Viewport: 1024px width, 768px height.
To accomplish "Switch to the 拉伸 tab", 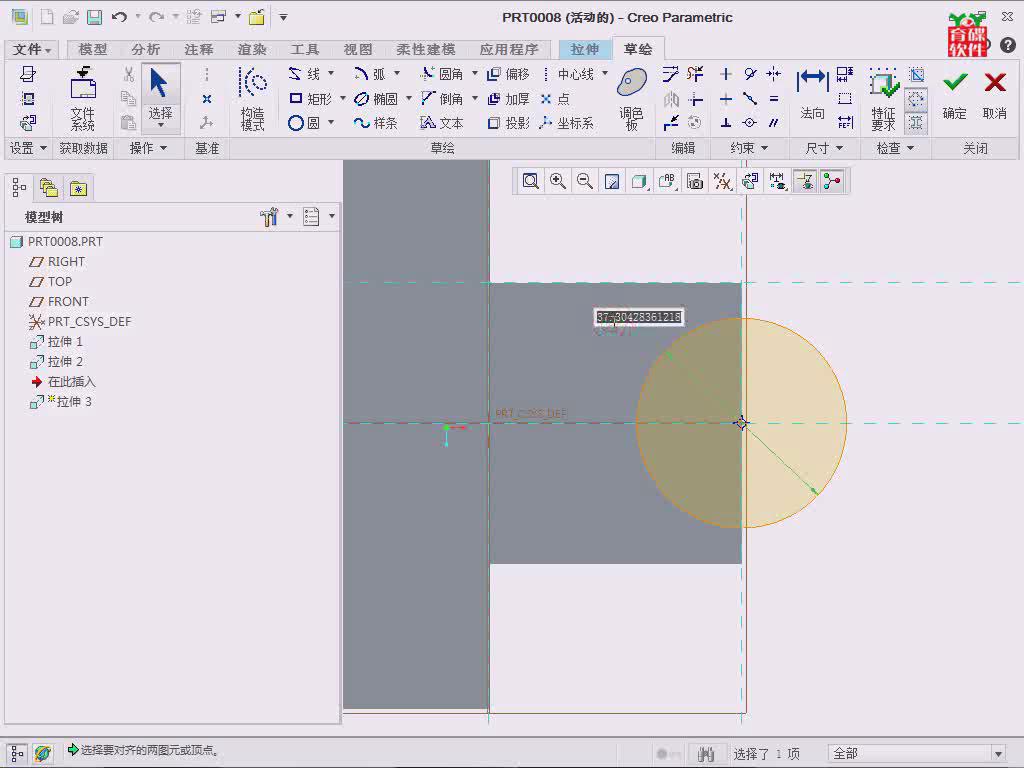I will point(584,50).
